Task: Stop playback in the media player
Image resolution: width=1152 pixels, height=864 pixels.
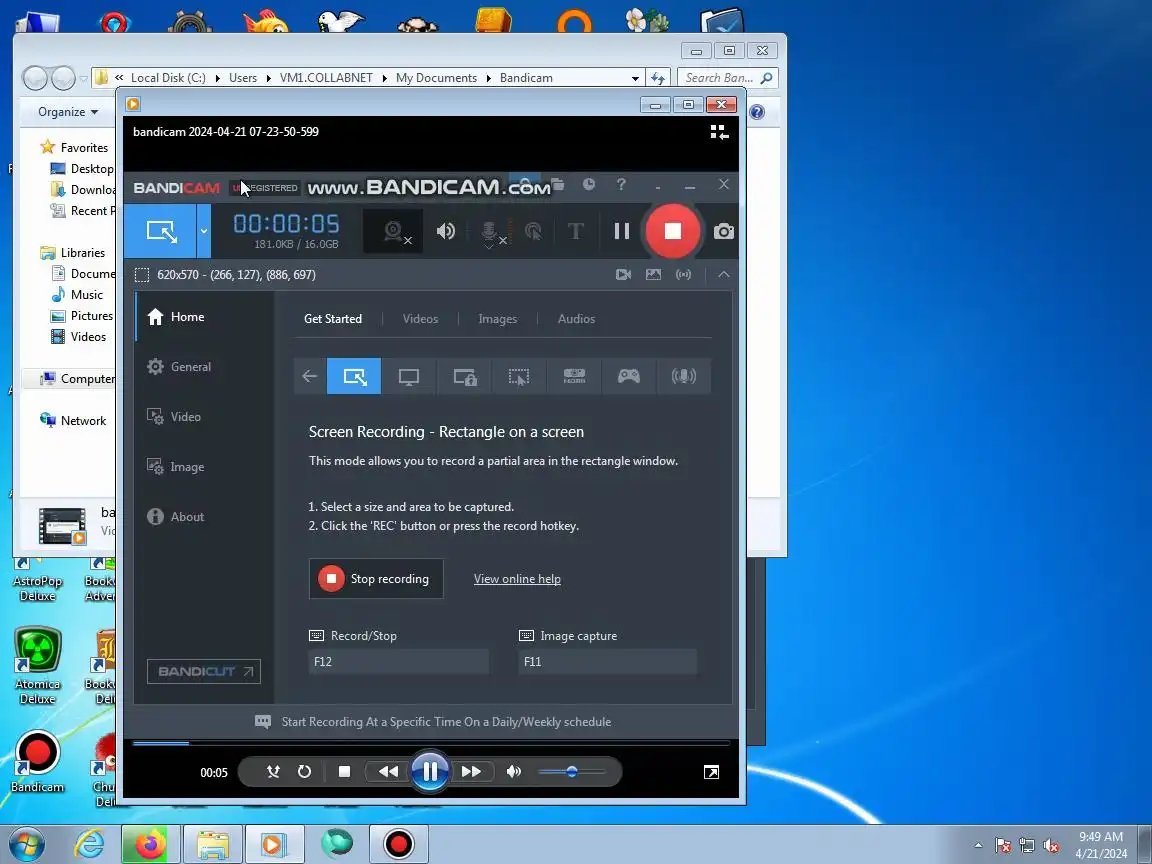Action: (344, 771)
